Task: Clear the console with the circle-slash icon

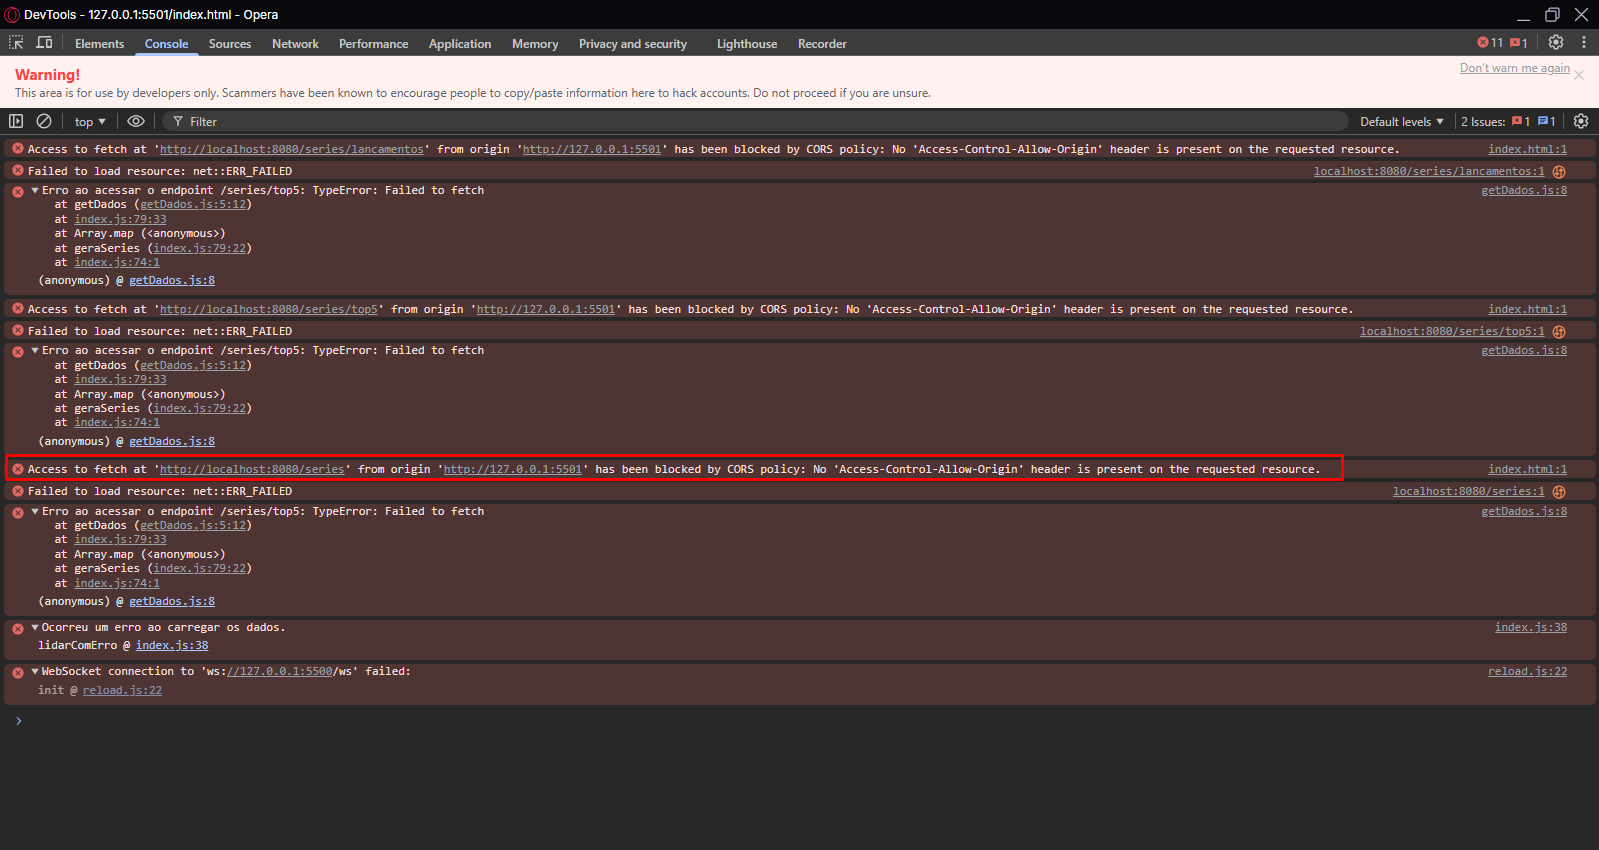Action: tap(44, 121)
